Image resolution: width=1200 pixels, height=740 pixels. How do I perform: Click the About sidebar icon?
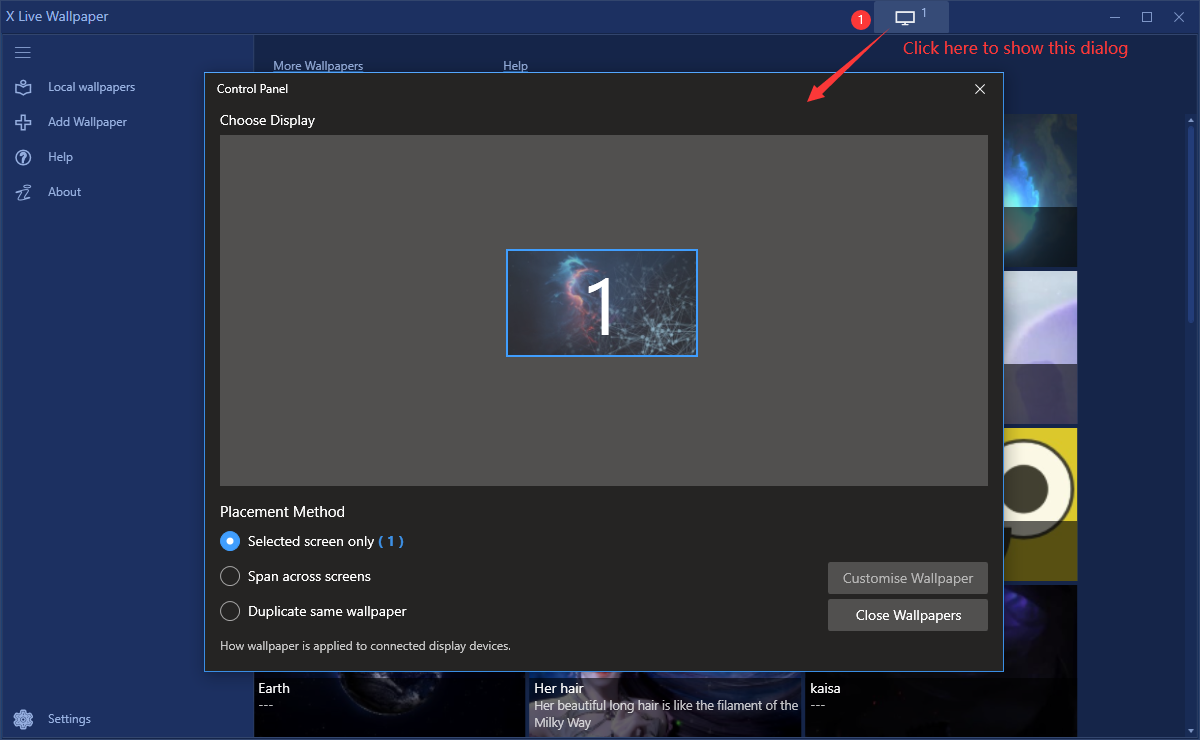point(23,192)
